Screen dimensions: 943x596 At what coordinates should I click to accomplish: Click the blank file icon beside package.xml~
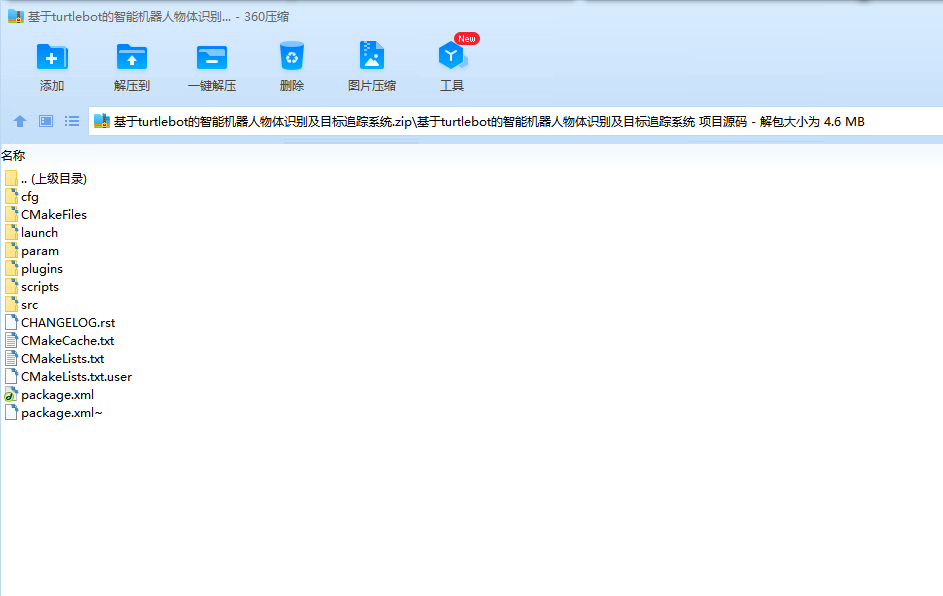click(11, 413)
